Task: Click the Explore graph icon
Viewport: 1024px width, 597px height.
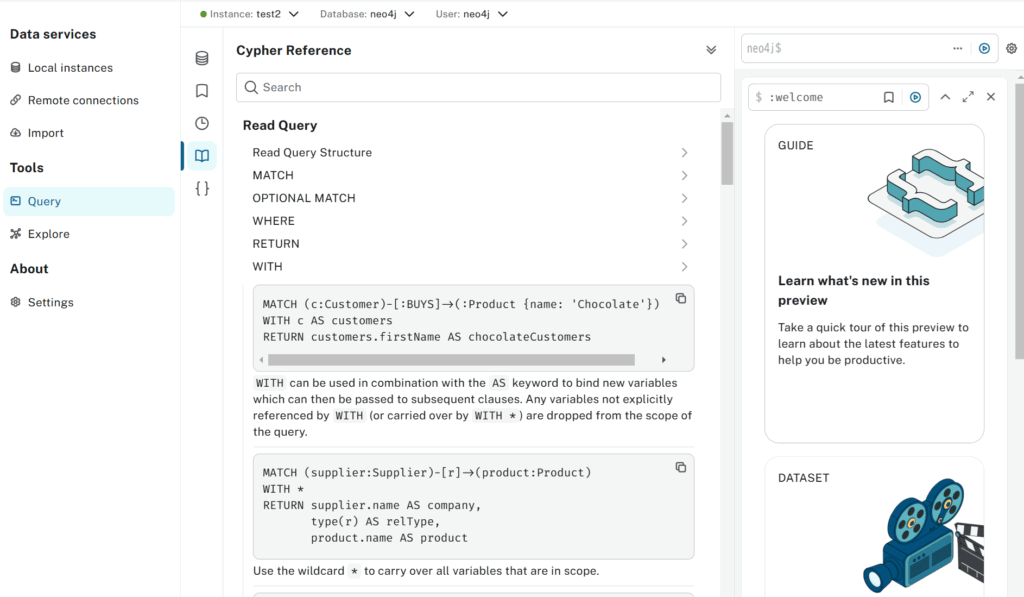Action: point(16,234)
